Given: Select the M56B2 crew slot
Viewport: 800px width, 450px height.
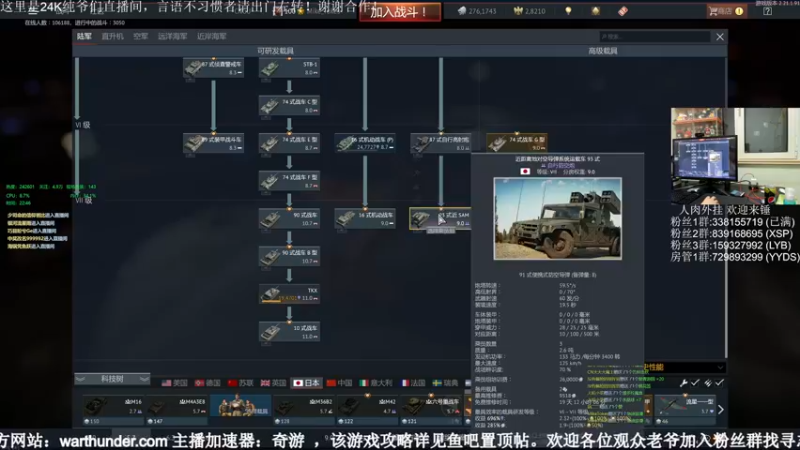Looking at the screenshot, I should (304, 410).
